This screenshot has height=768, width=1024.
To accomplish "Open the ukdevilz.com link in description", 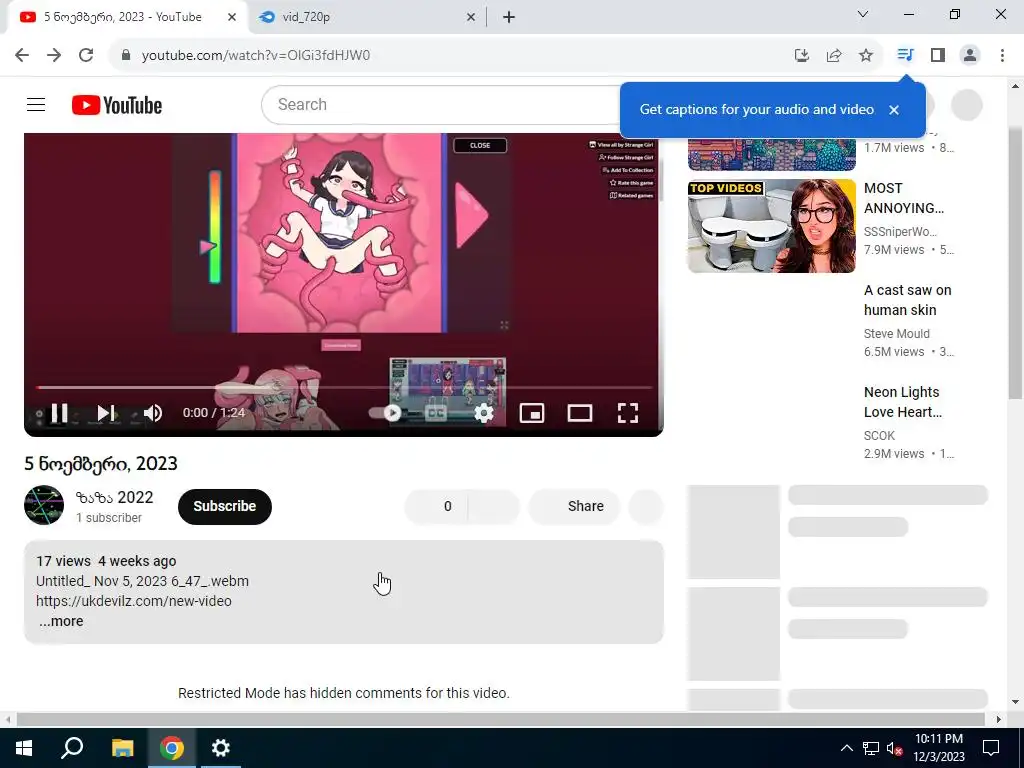I will (134, 601).
